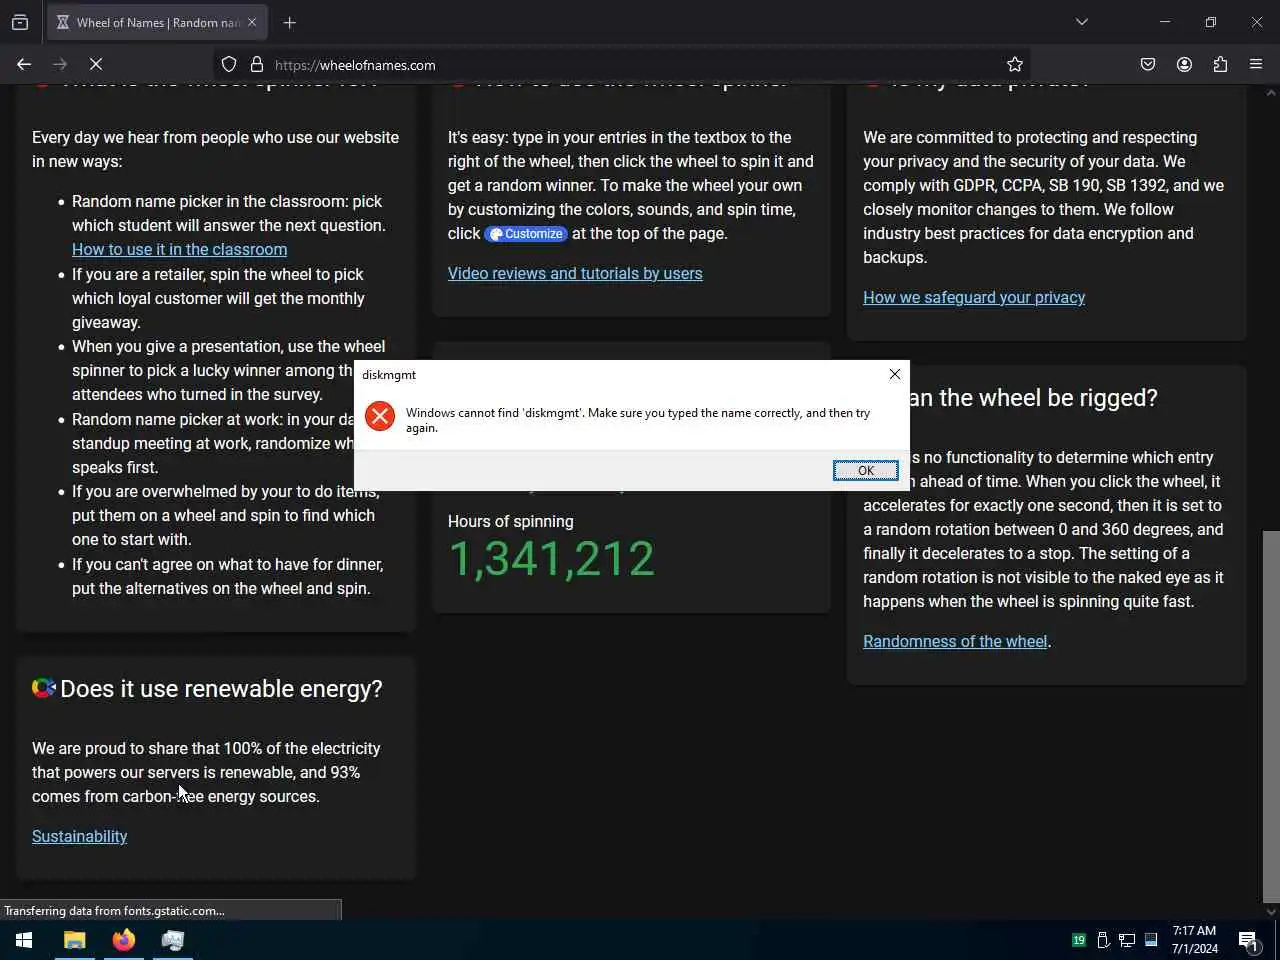Switch to Firefox in the taskbar

tap(124, 940)
